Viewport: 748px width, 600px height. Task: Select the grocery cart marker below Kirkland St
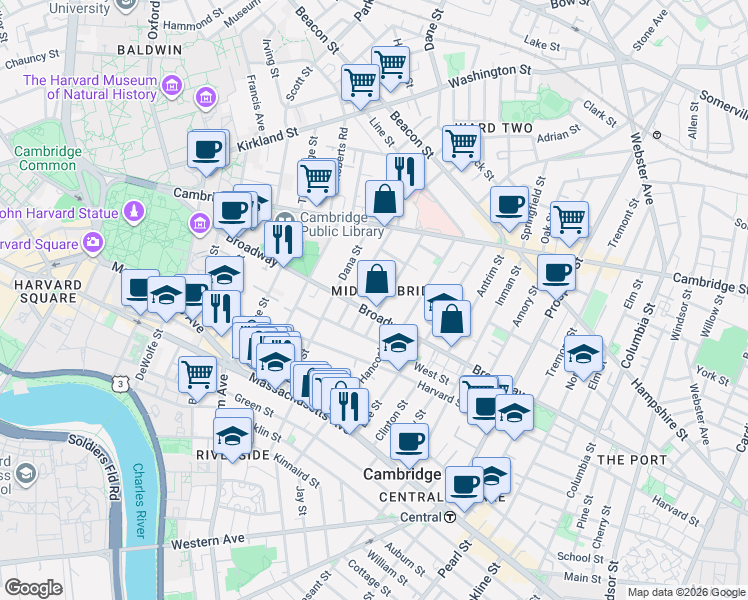point(316,180)
